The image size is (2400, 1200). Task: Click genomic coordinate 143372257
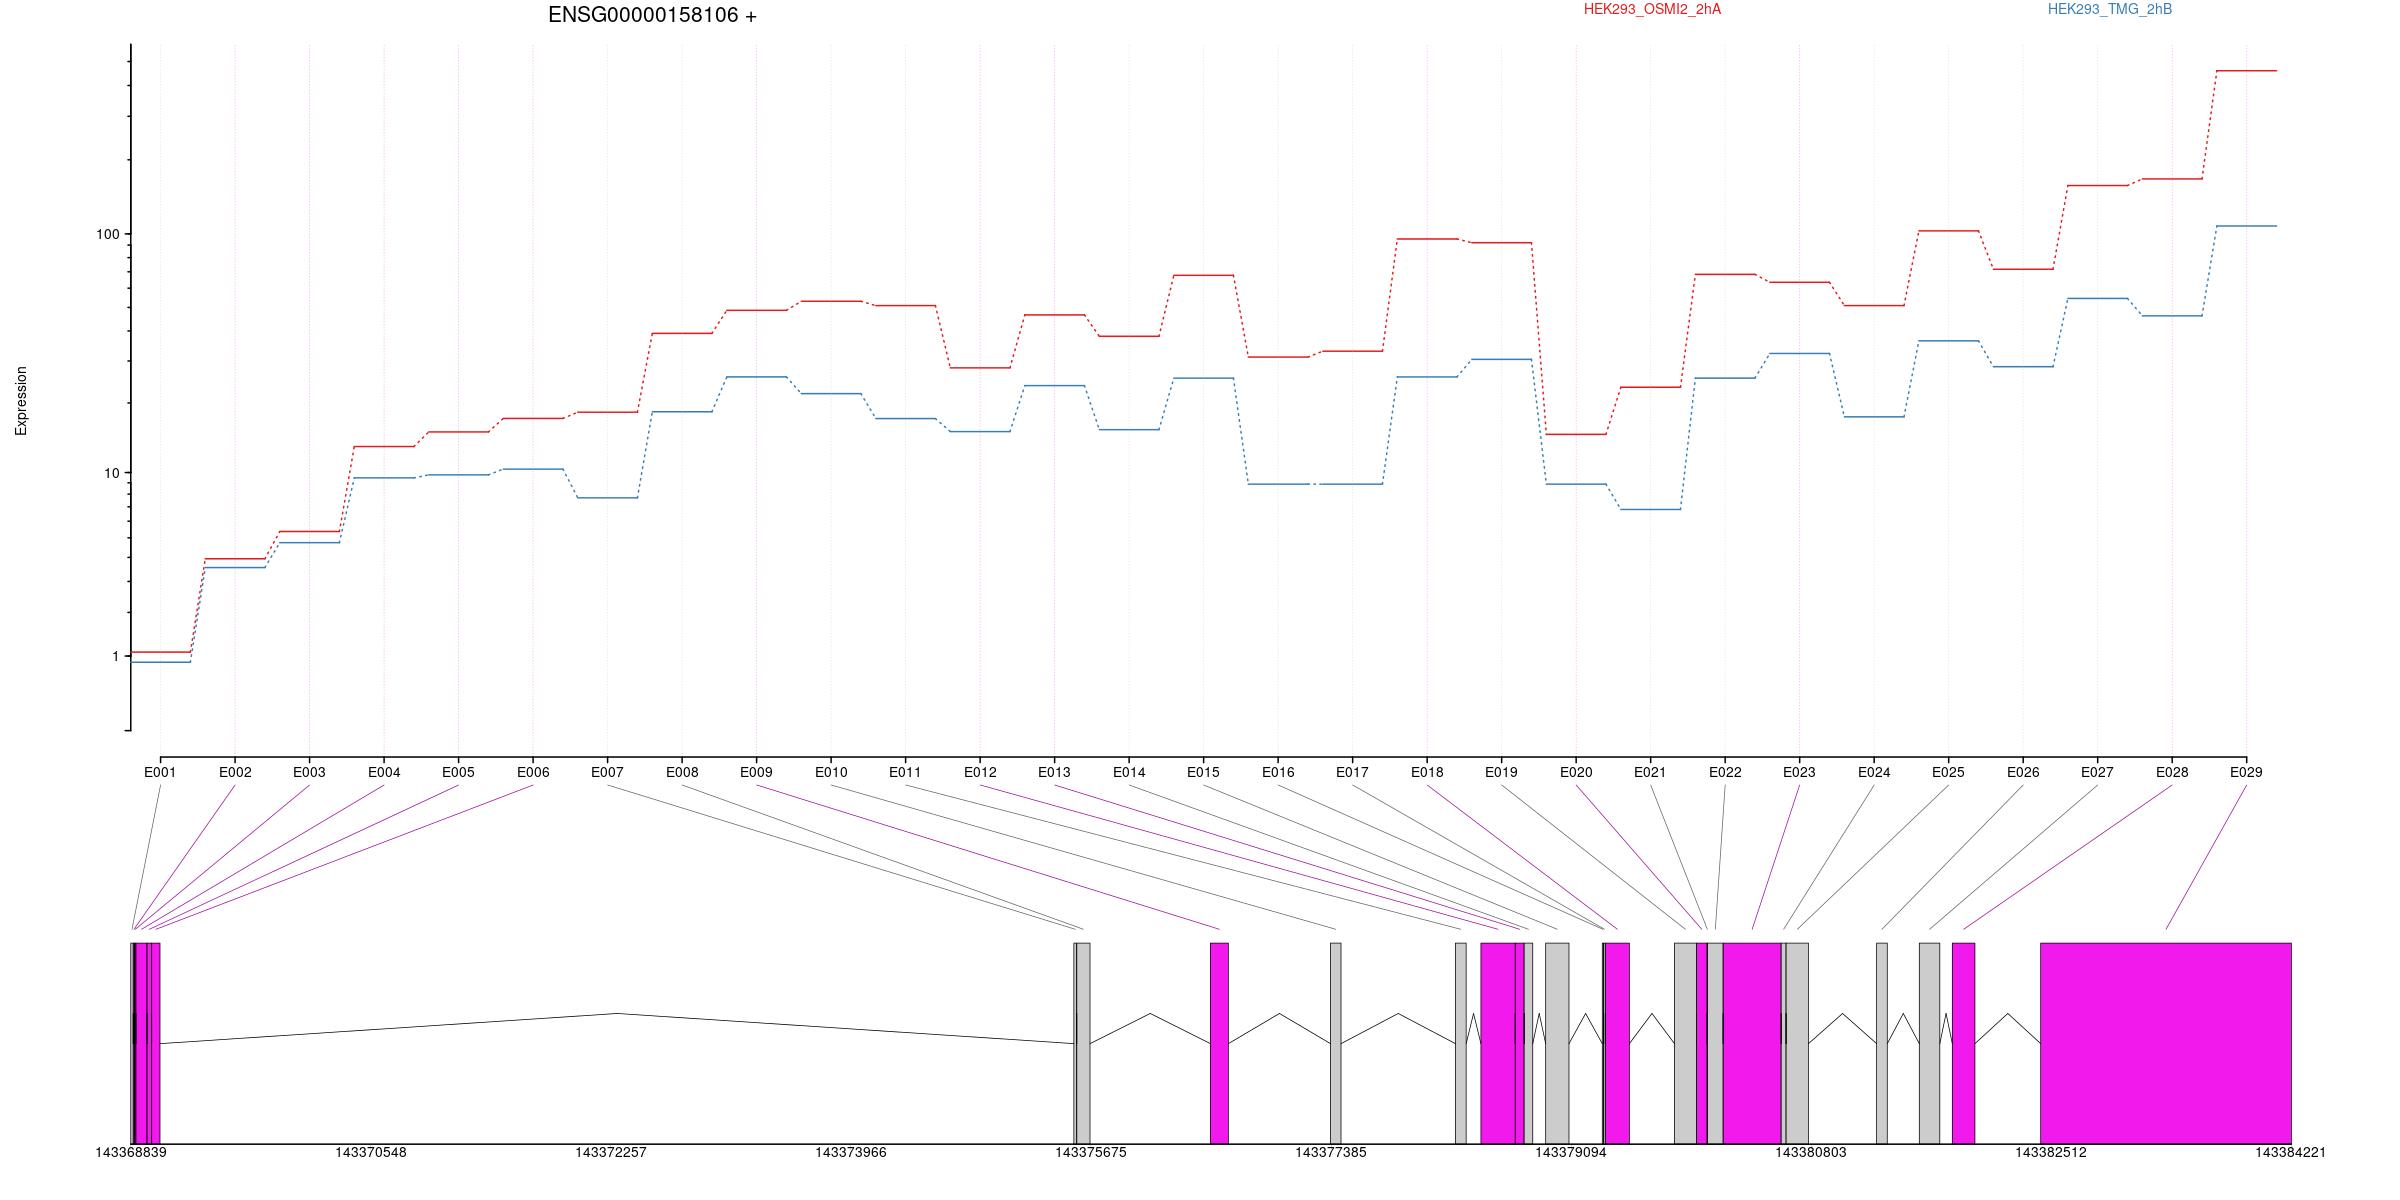click(x=611, y=1152)
